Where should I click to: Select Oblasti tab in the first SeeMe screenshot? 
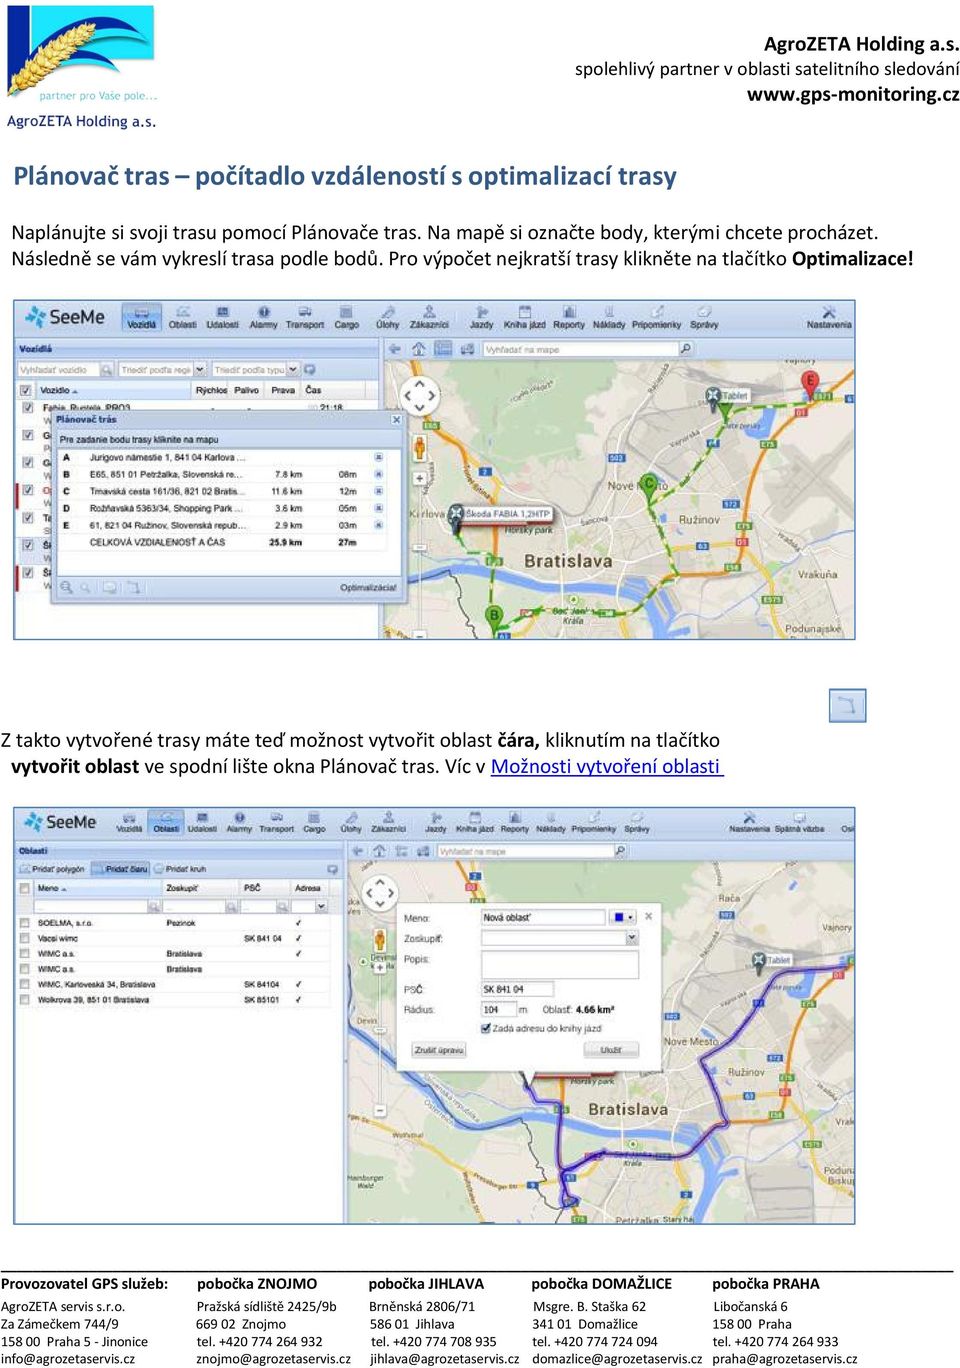click(x=182, y=318)
